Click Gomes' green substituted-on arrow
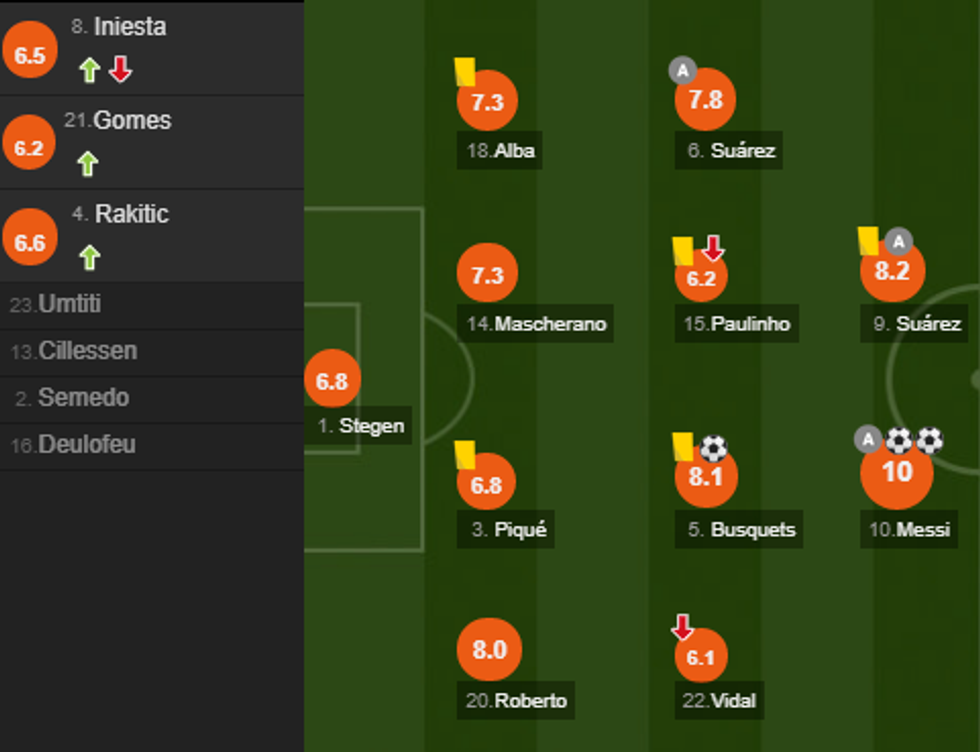The width and height of the screenshot is (980, 752). click(x=88, y=164)
